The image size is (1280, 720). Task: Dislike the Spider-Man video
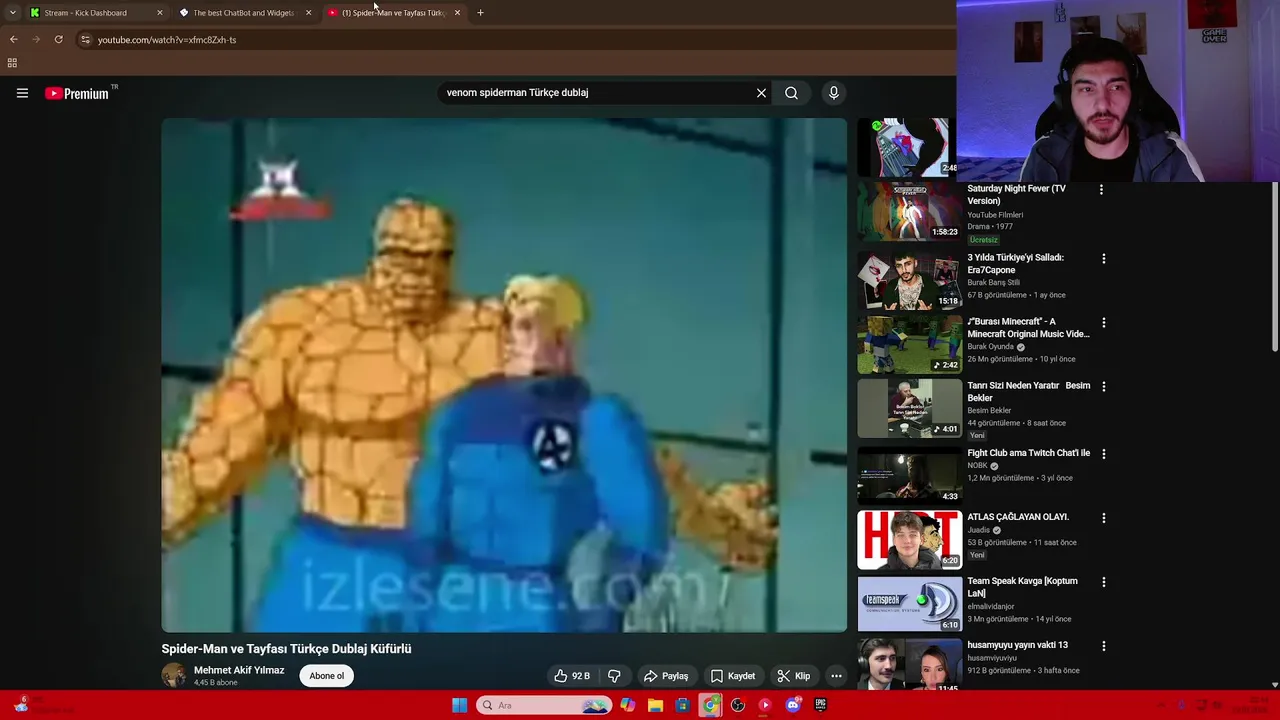(614, 676)
